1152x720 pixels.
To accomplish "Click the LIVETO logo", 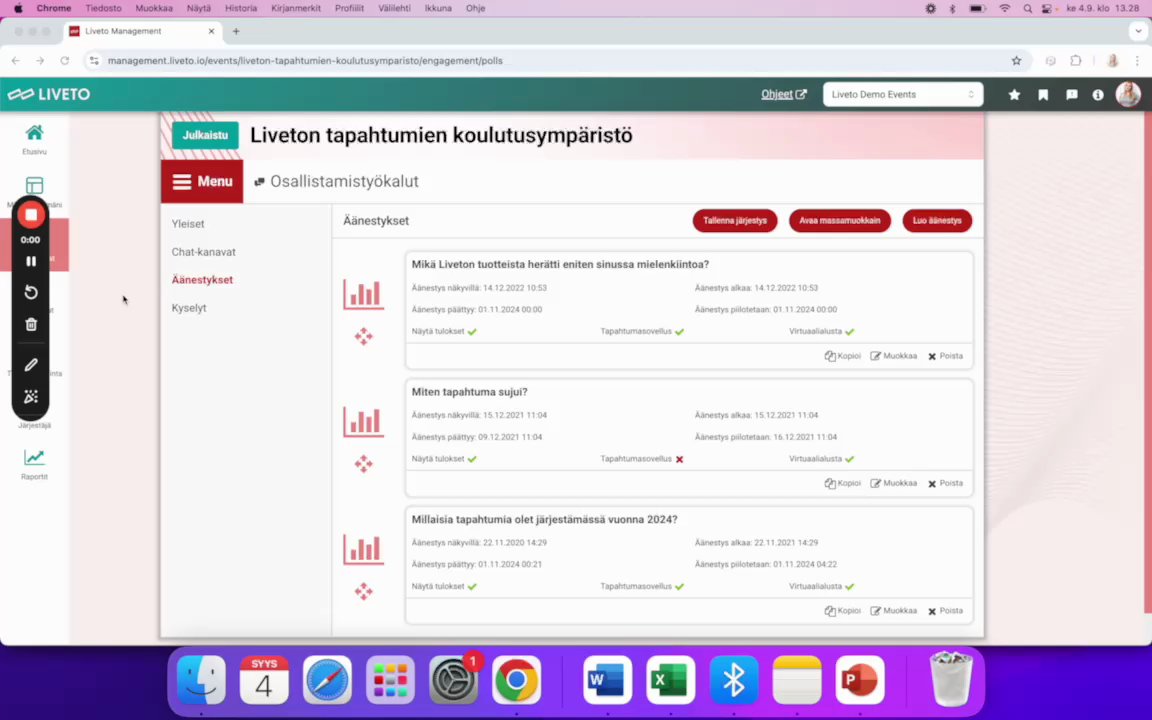I will pos(48,94).
